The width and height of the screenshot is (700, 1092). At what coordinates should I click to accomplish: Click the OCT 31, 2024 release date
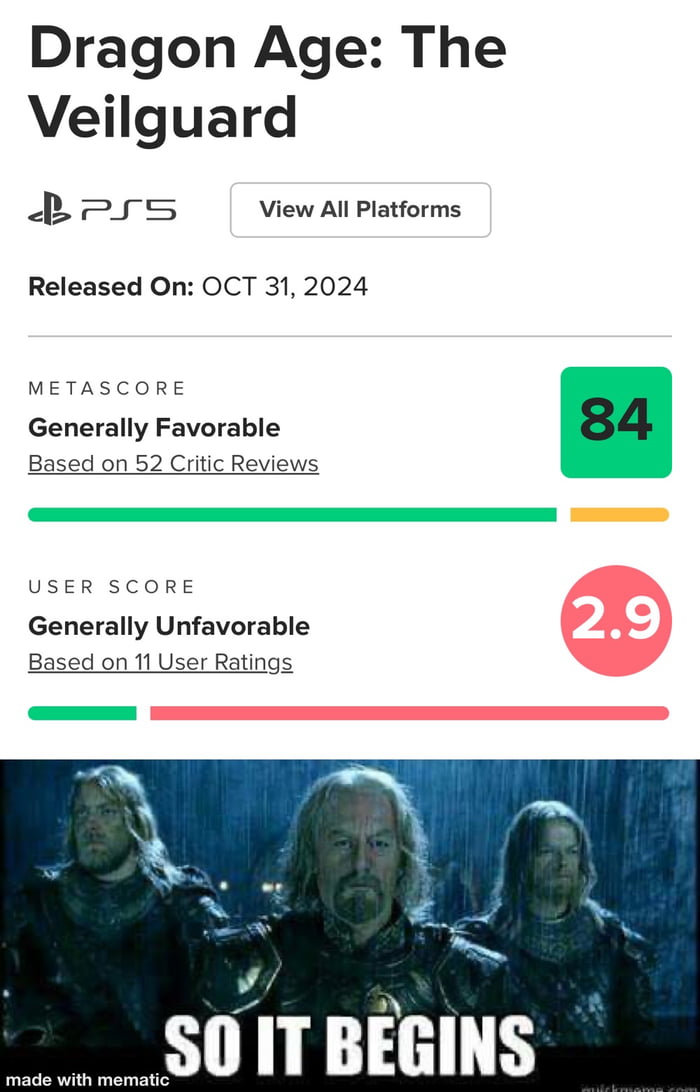coord(285,287)
